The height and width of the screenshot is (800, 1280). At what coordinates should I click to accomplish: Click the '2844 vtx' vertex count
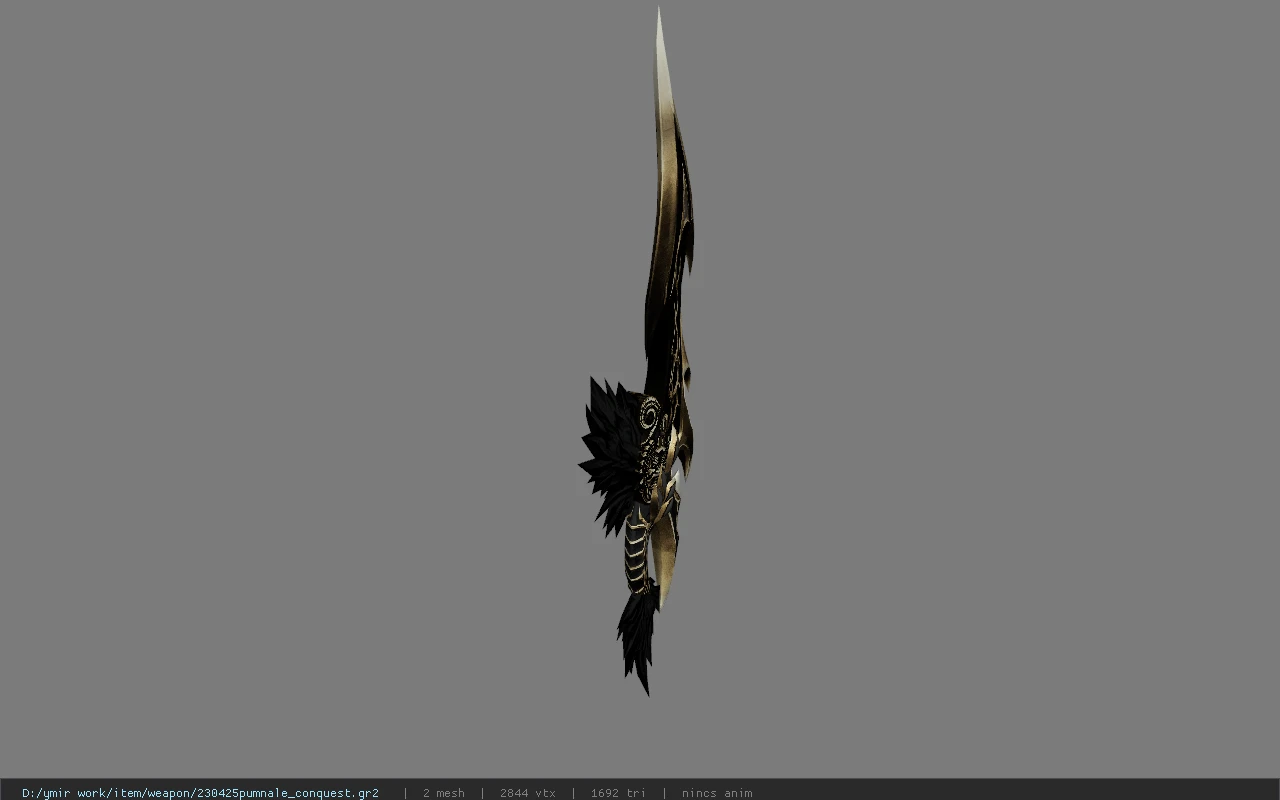click(x=527, y=793)
